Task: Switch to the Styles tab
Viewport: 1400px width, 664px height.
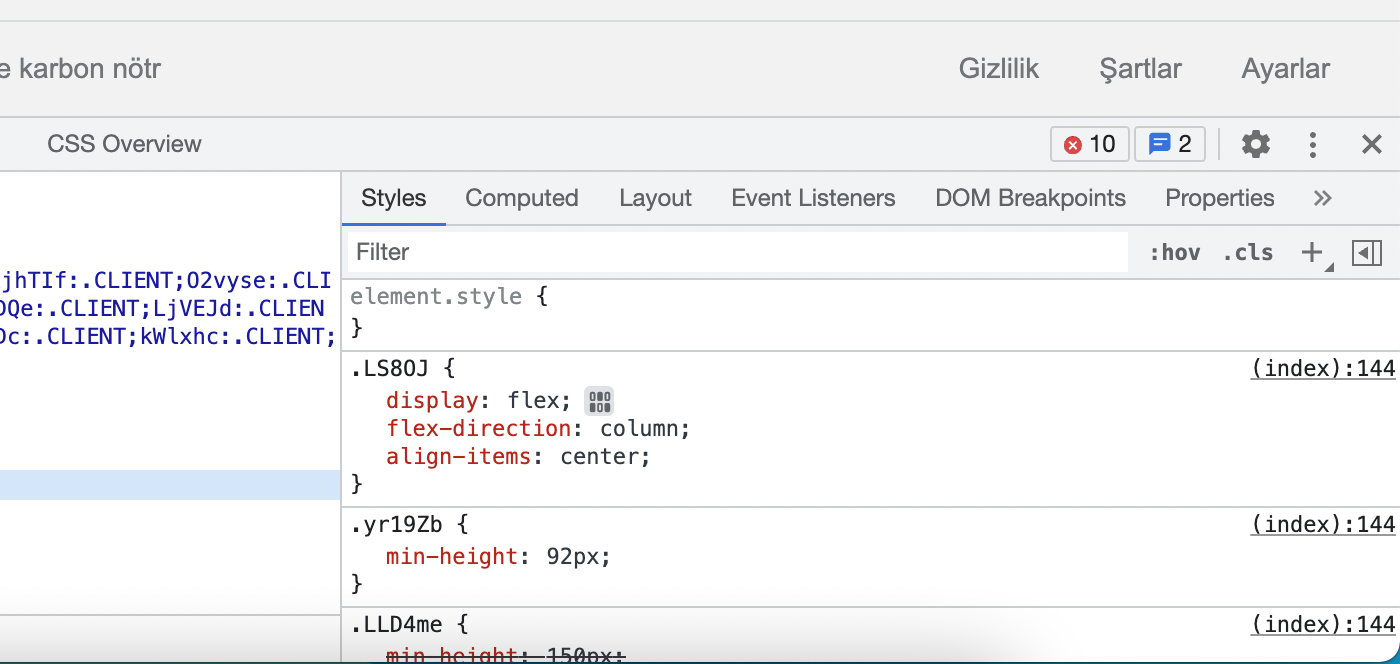Action: tap(394, 198)
